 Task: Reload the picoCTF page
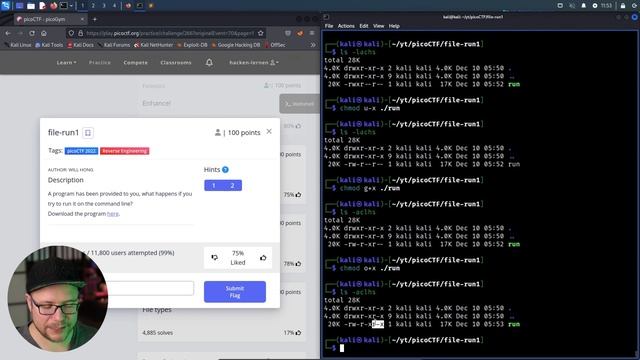[32, 33]
